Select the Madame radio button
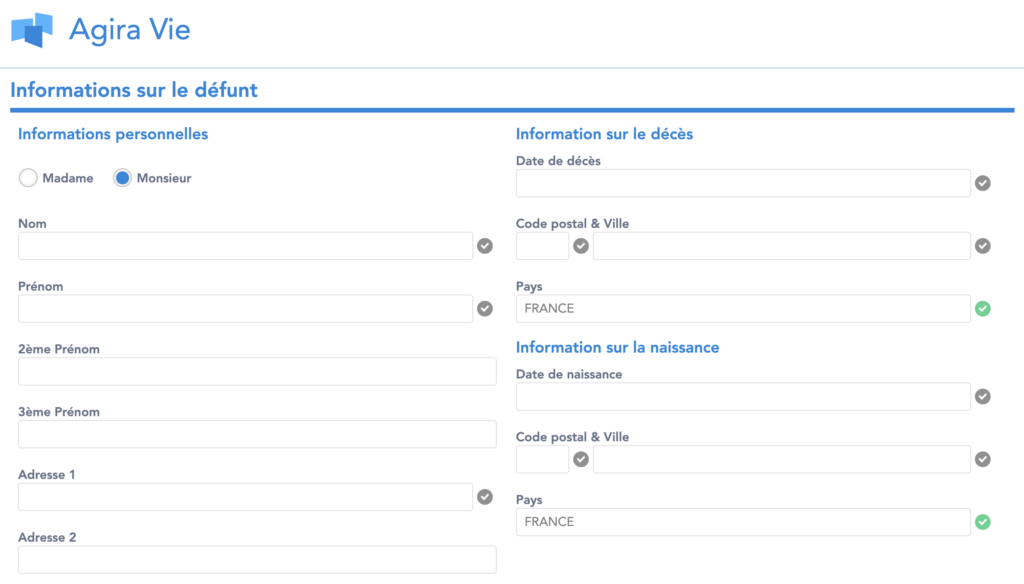Screen dimensions: 1024x584 click(28, 178)
